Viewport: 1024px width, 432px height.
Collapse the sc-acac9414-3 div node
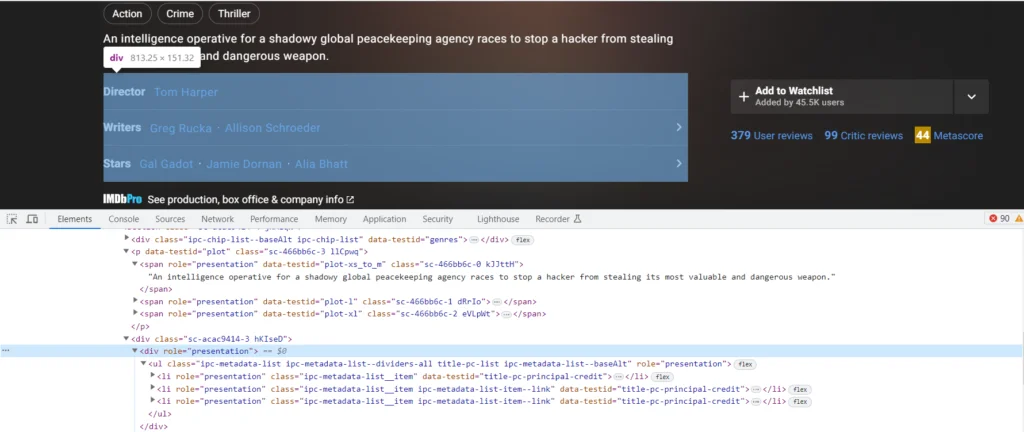[127, 339]
